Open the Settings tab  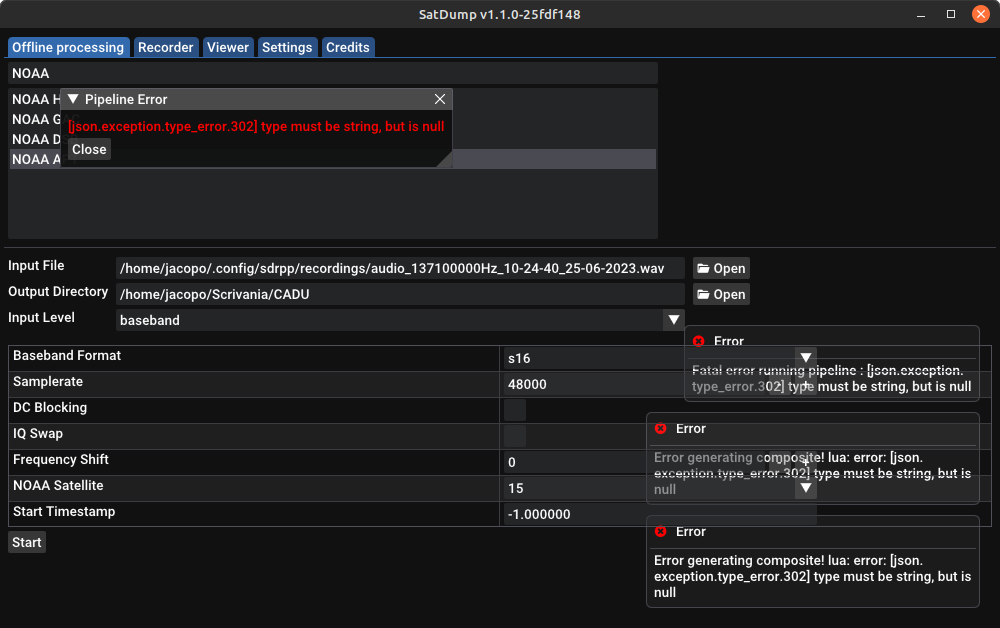(287, 46)
